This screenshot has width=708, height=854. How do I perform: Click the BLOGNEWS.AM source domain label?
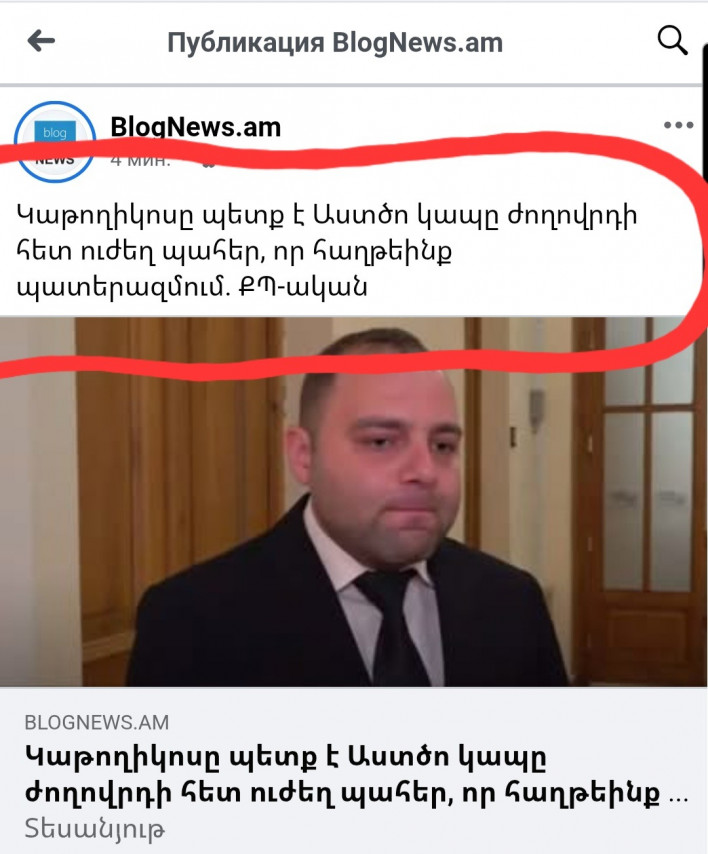coord(97,722)
